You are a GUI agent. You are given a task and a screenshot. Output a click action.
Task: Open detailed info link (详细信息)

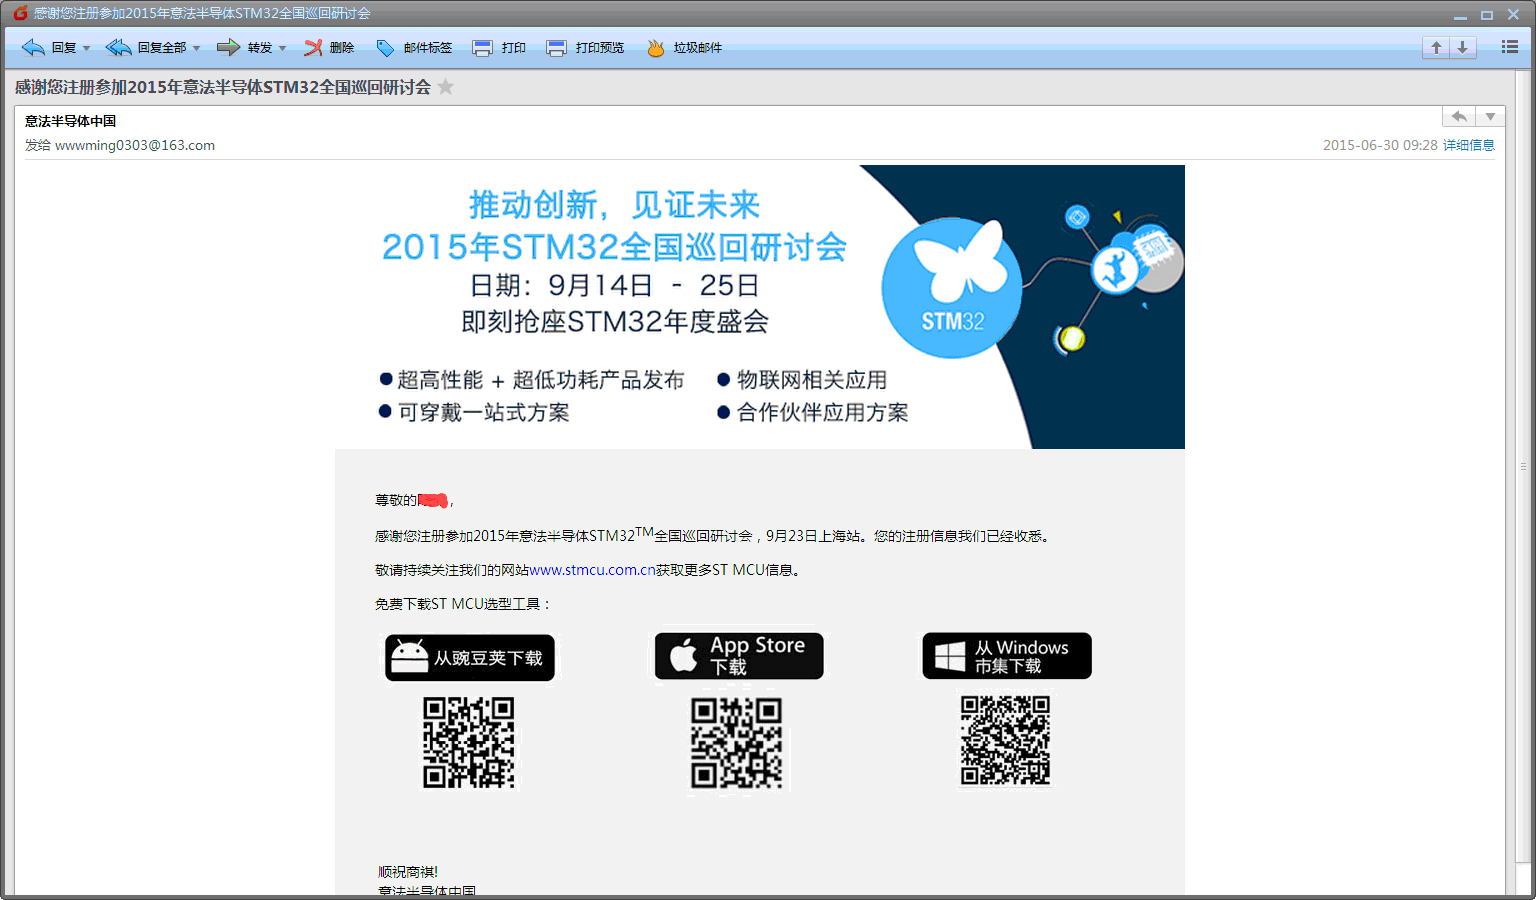point(1468,145)
